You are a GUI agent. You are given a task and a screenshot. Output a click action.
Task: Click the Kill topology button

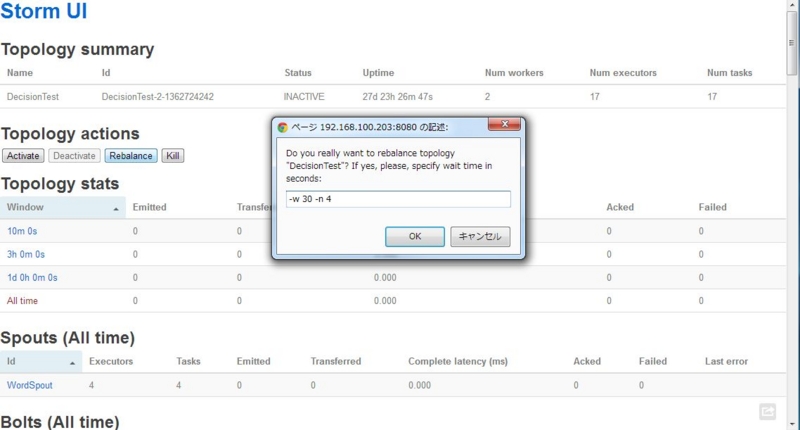tap(173, 156)
